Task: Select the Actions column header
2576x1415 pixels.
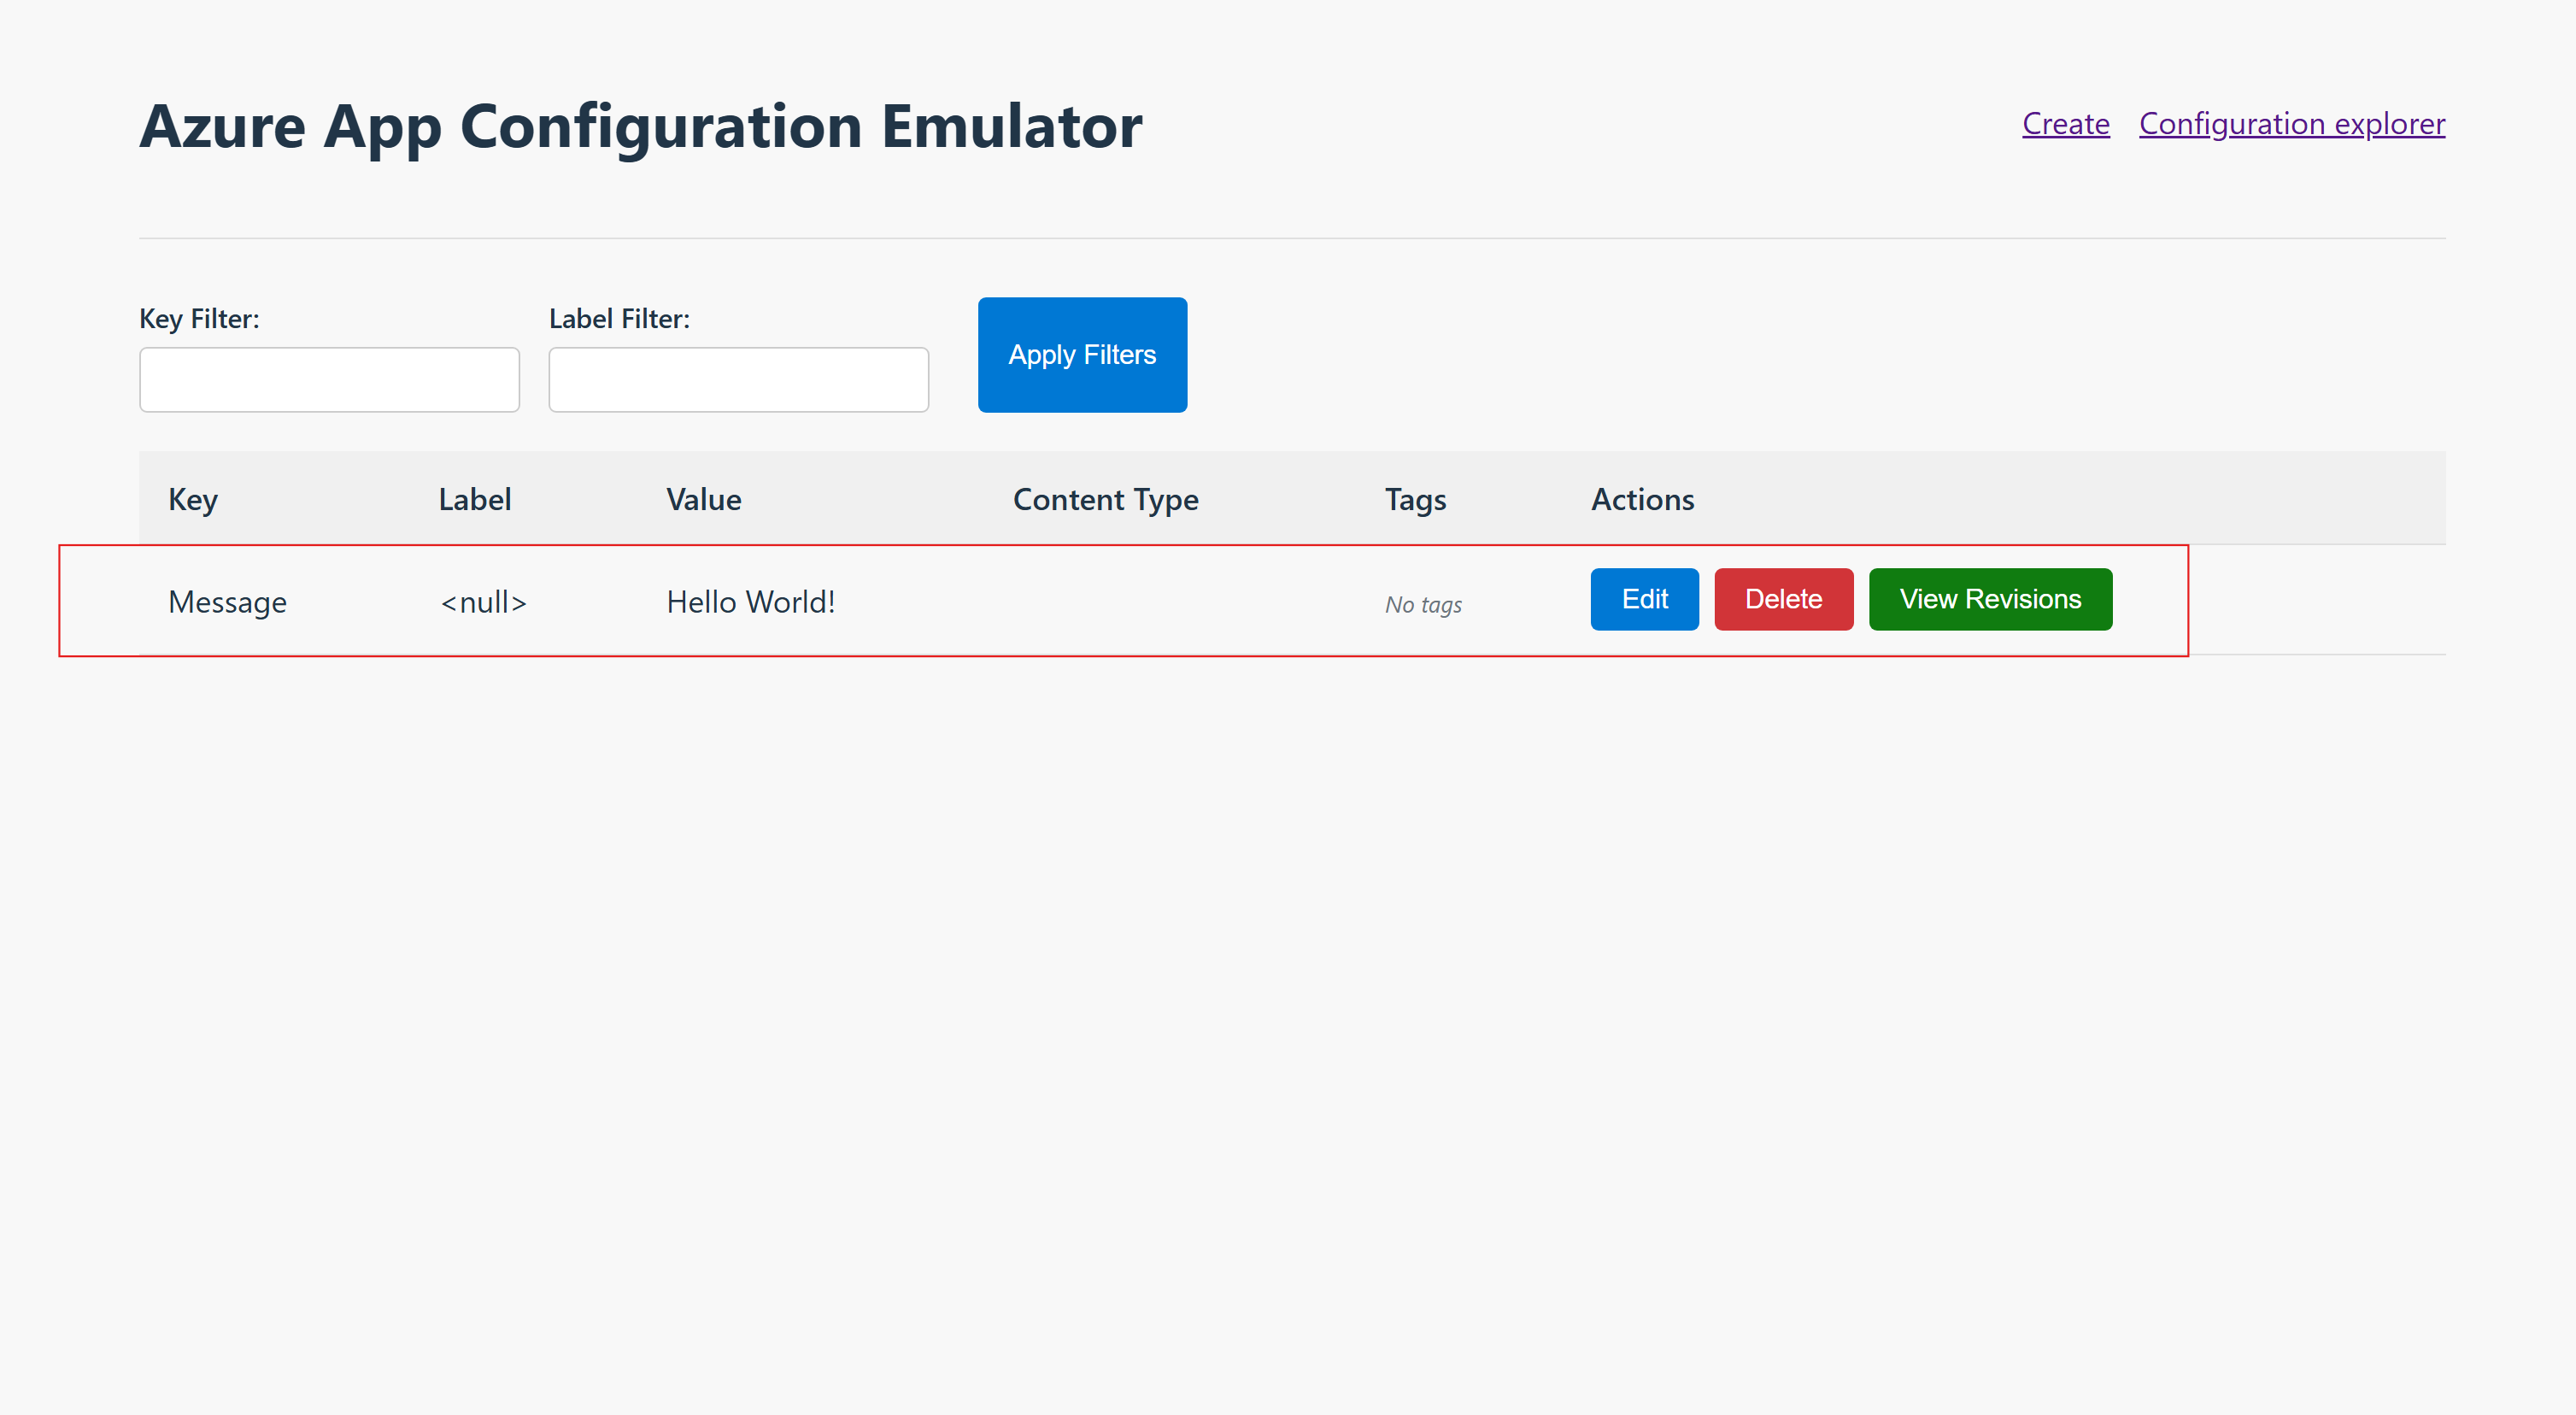Action: point(1642,499)
